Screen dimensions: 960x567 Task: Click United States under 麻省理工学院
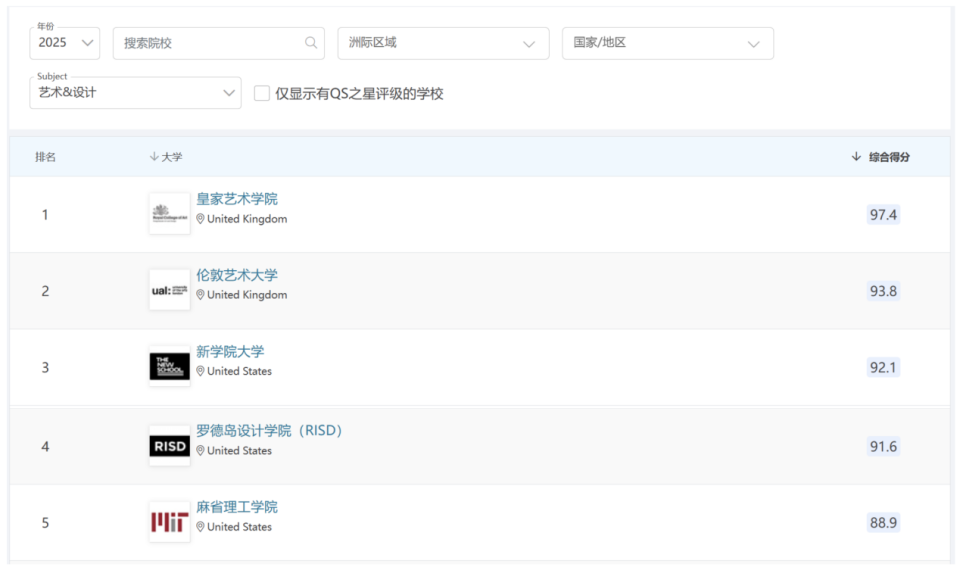pos(239,527)
